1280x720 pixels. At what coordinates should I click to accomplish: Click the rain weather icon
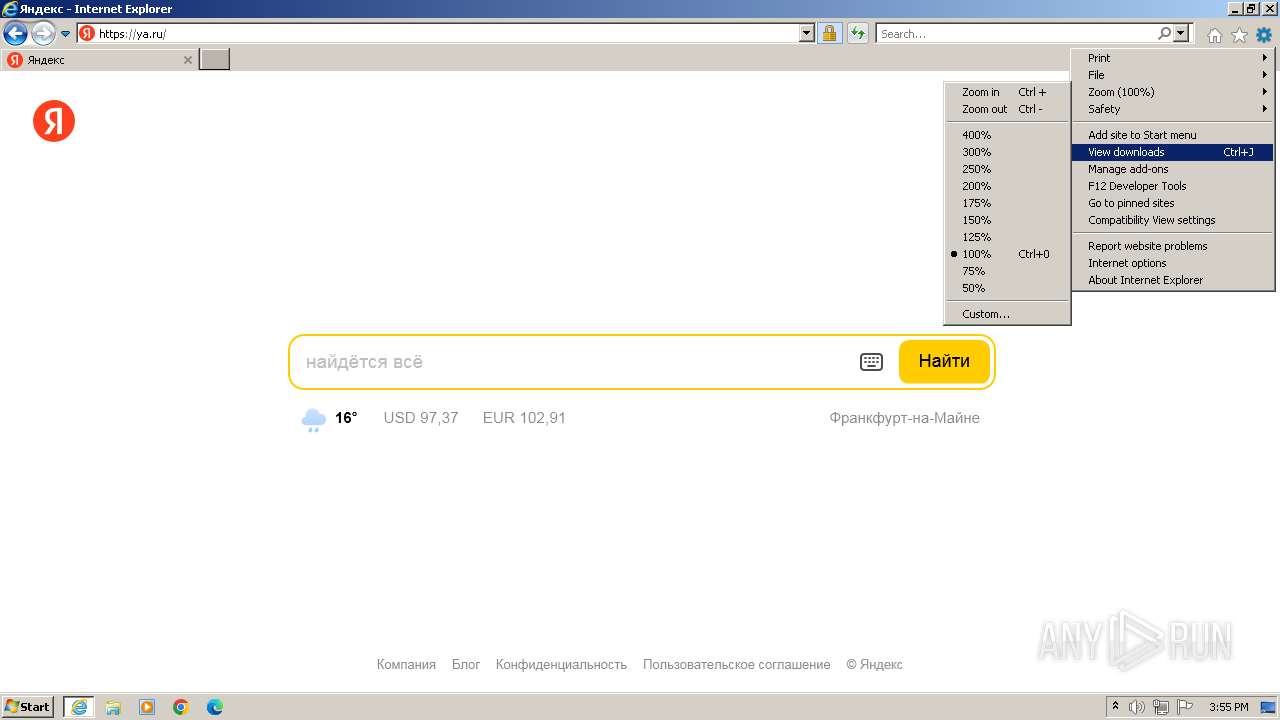pos(314,419)
